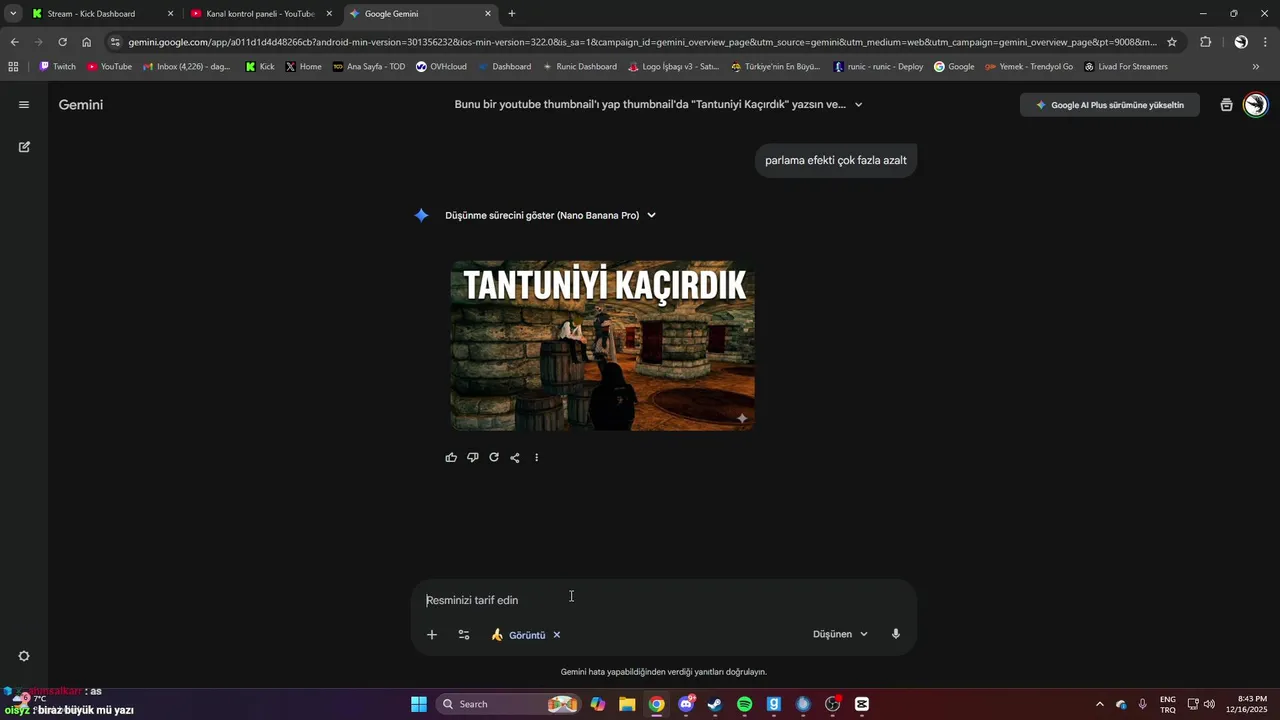Open Chrome tab search dropdown arrow
1280x720 pixels.
click(13, 14)
